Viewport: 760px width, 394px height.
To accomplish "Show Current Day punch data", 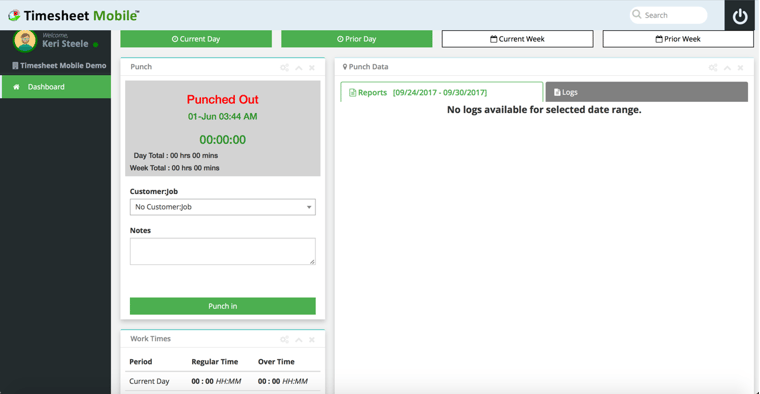I will (x=196, y=39).
